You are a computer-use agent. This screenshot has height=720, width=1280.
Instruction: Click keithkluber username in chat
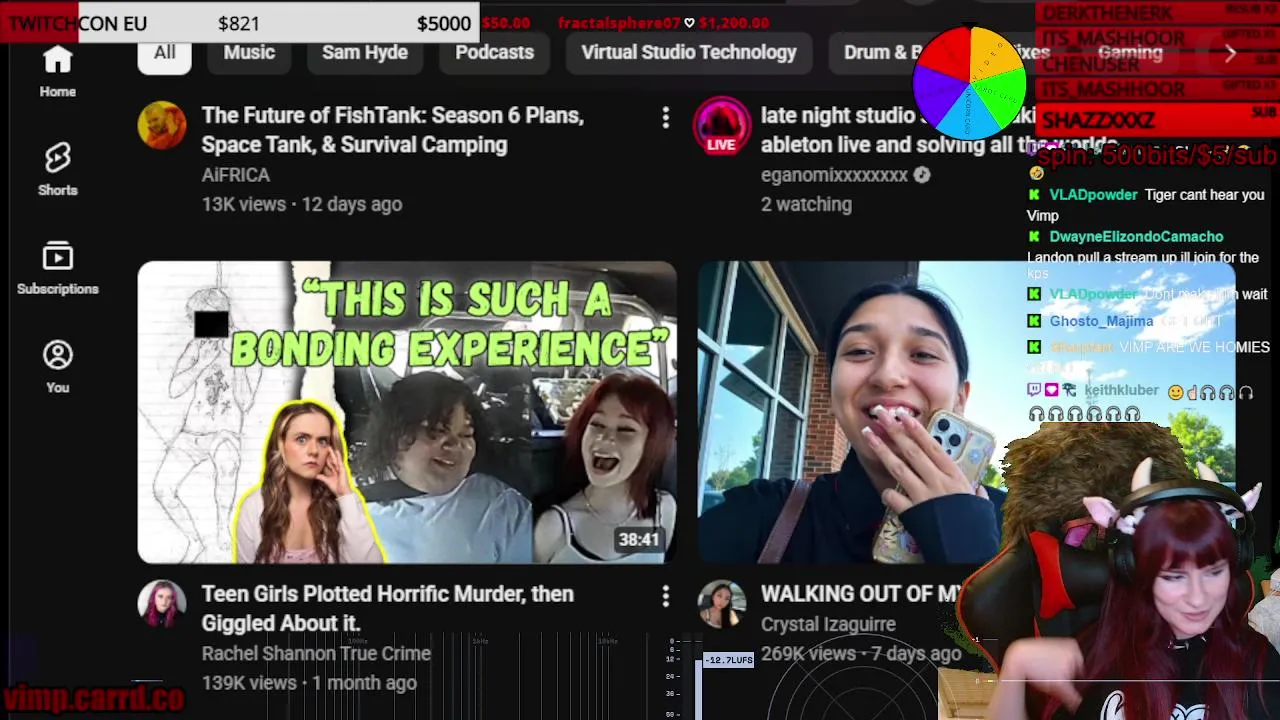pos(1121,390)
